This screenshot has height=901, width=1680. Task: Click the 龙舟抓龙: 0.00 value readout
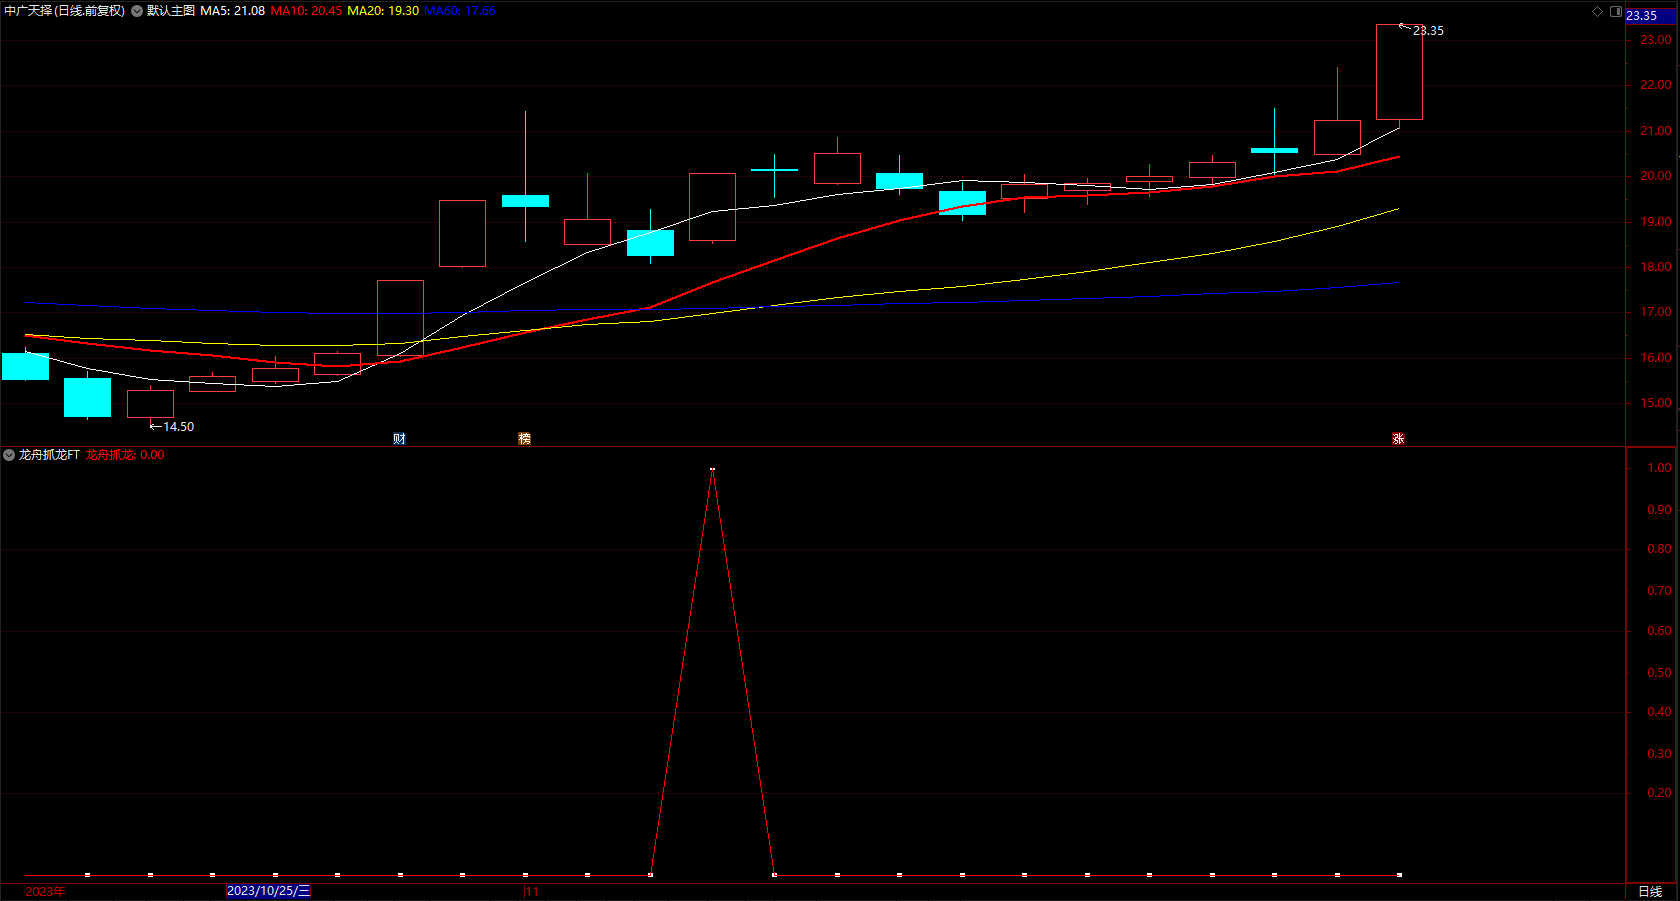pos(125,455)
